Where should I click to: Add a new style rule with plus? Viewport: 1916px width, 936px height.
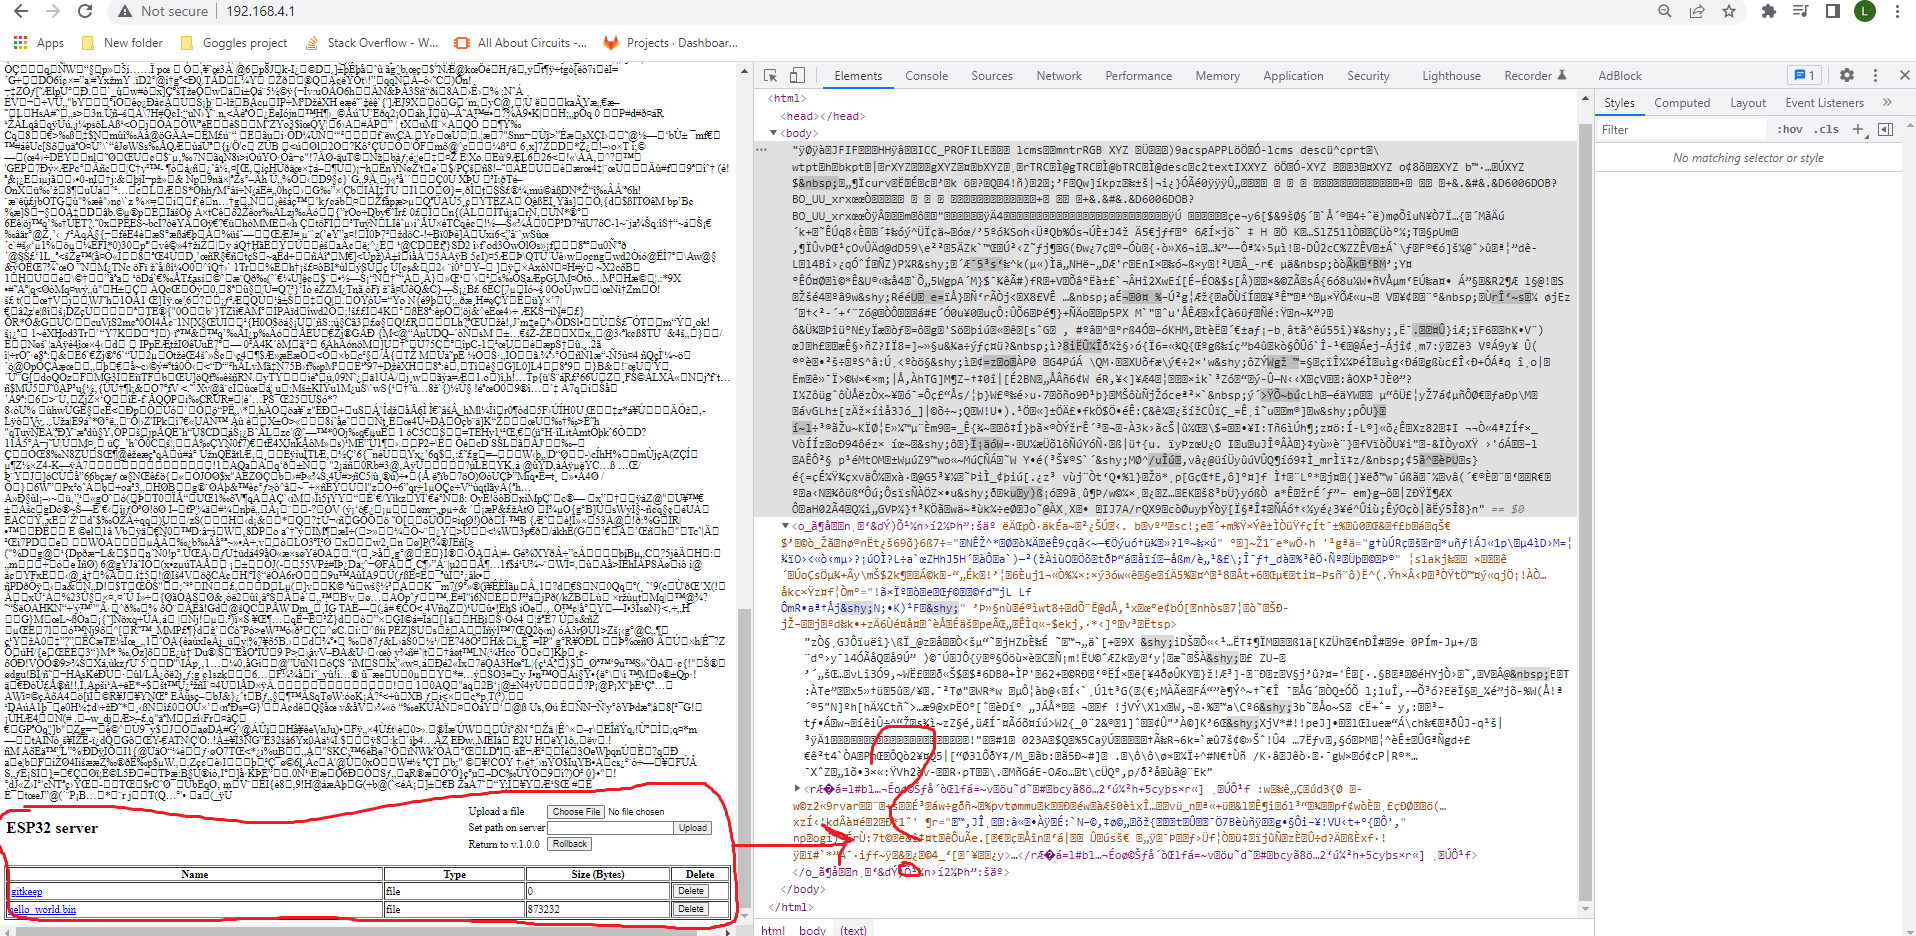1858,129
